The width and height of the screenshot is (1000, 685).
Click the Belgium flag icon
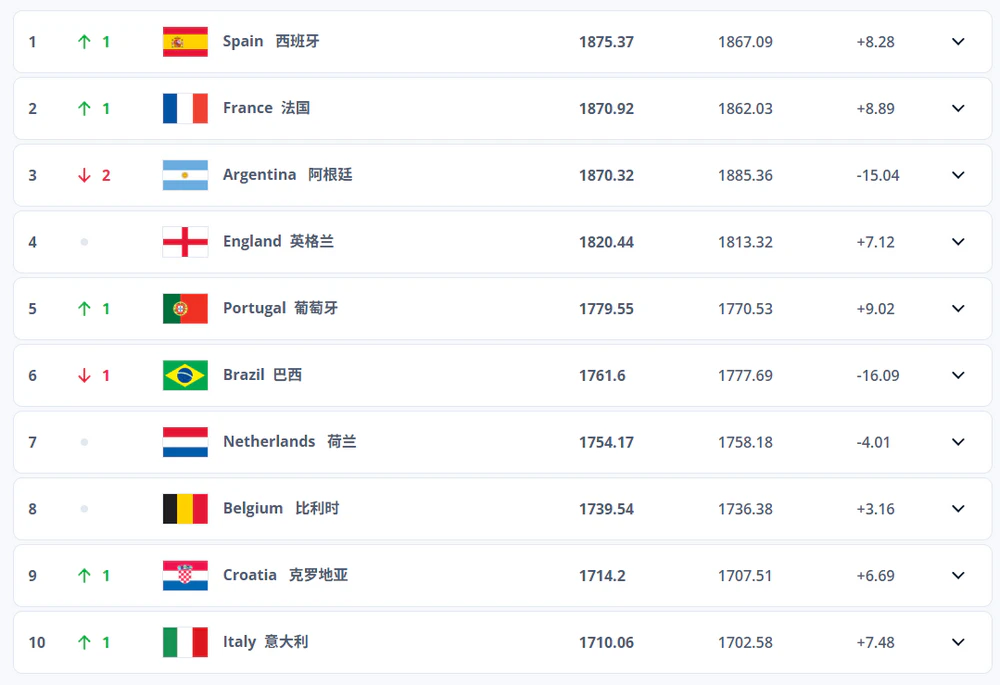[185, 508]
